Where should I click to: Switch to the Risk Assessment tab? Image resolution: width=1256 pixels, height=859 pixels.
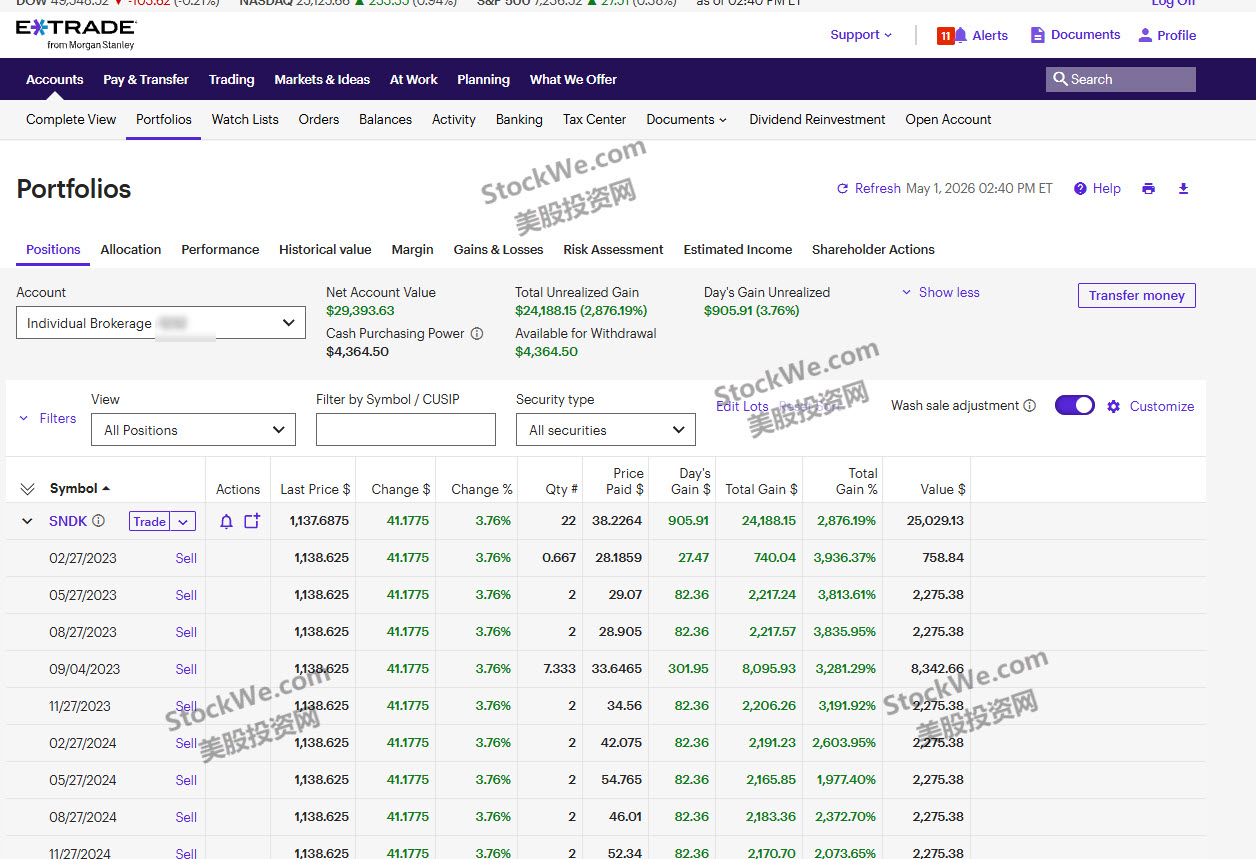tap(613, 250)
